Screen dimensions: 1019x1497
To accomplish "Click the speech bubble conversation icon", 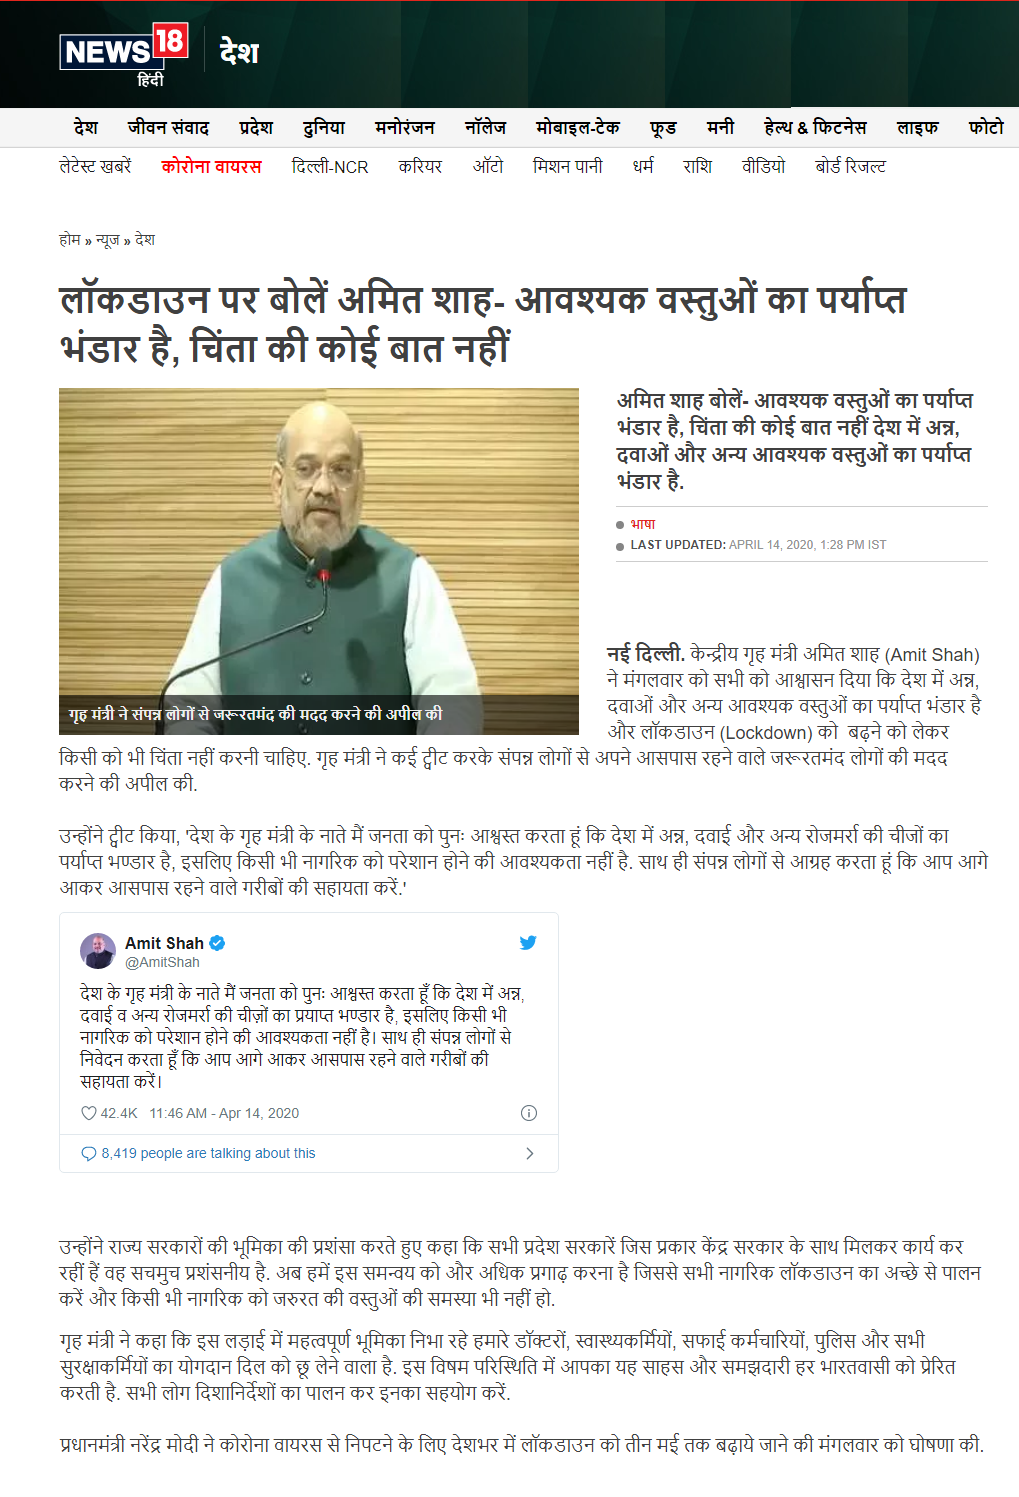I will [88, 1153].
